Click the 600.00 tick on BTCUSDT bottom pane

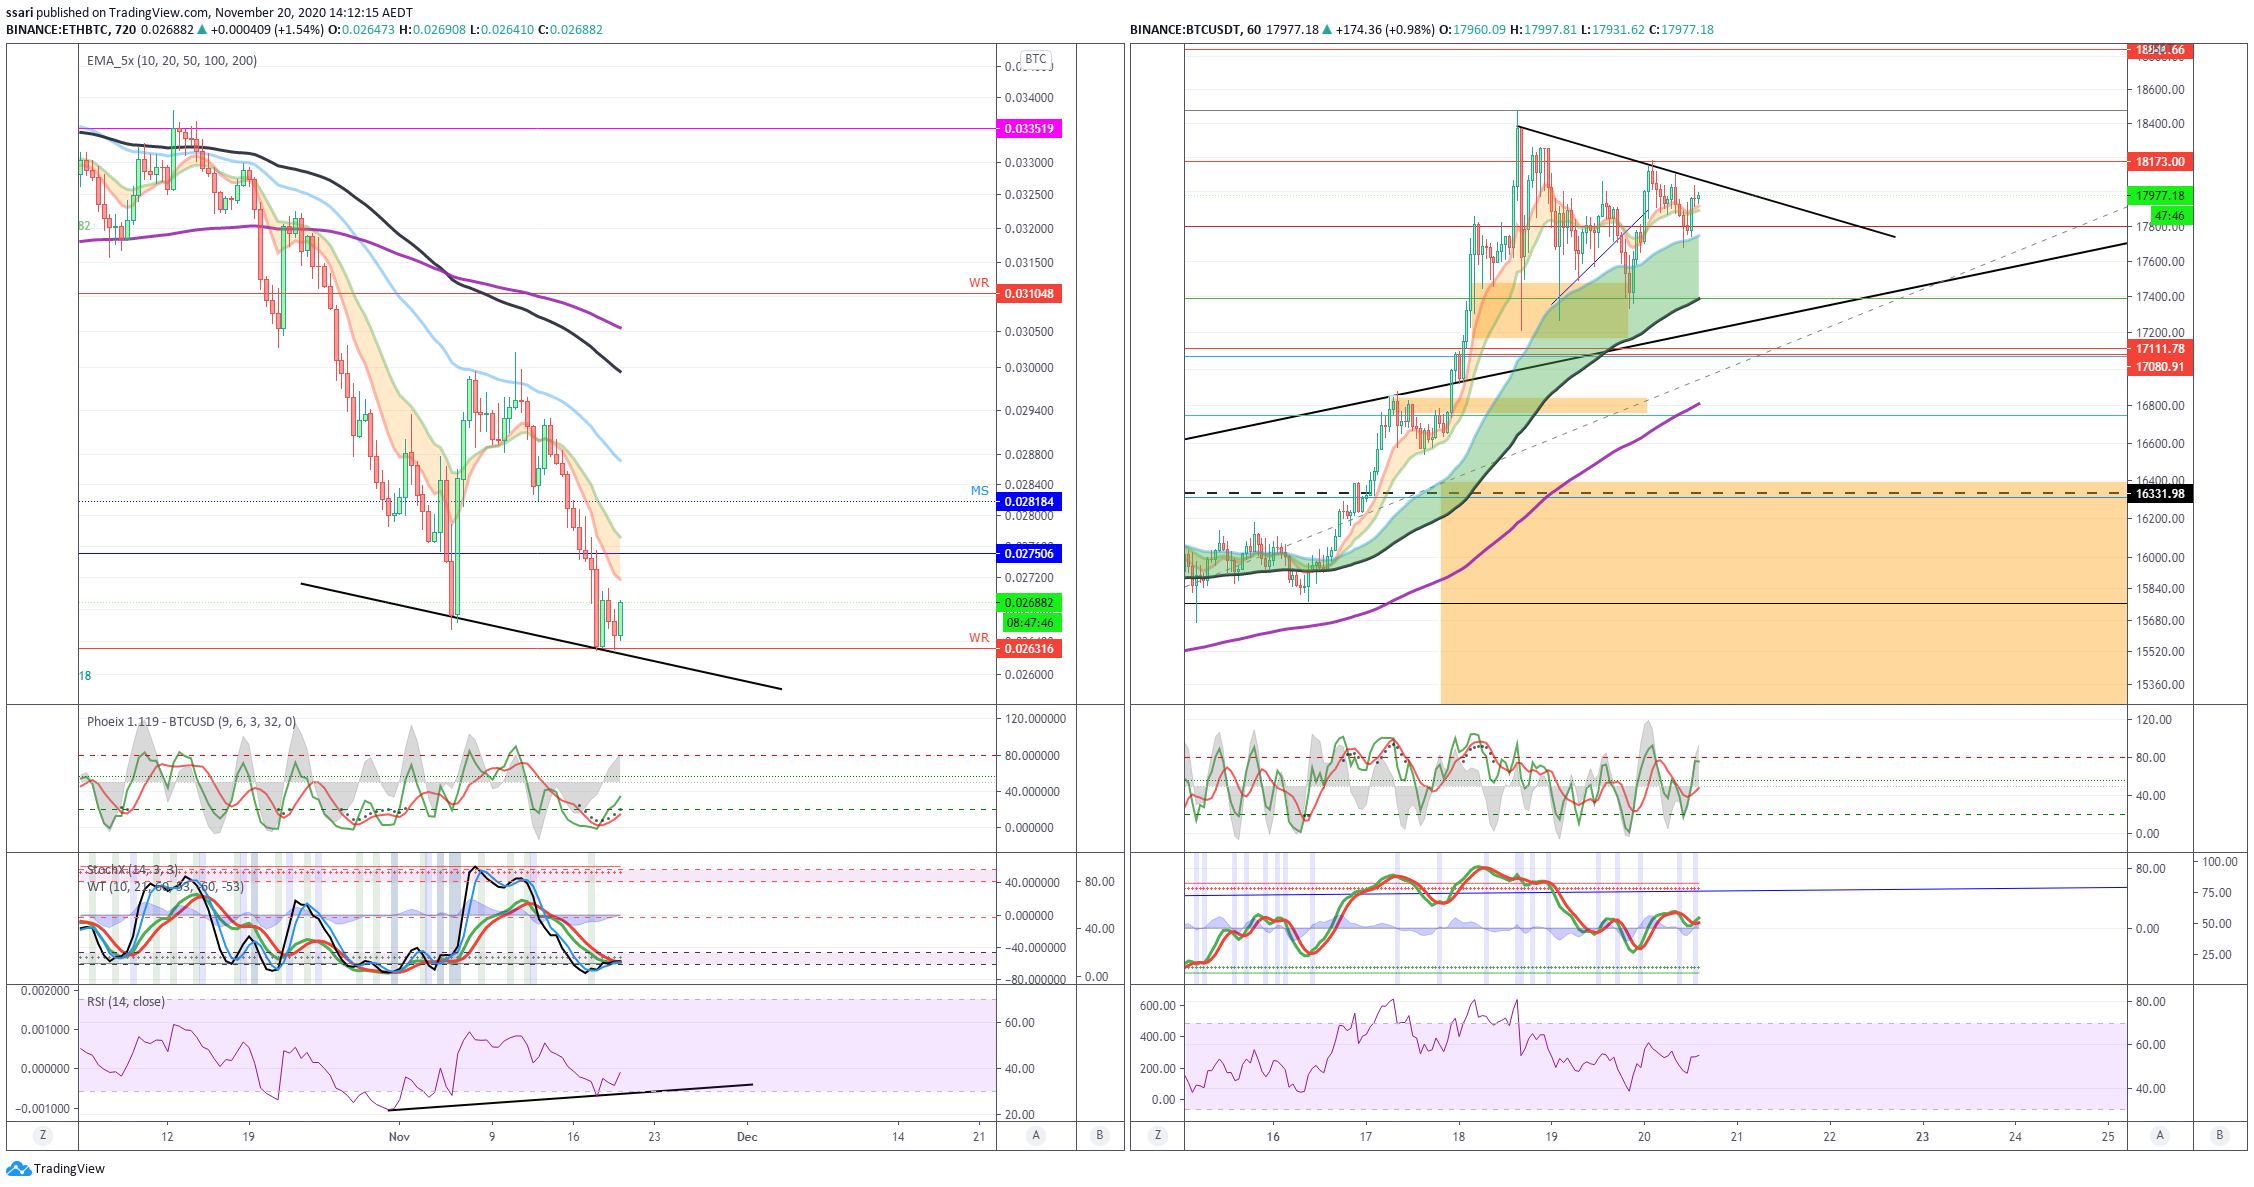(1158, 1006)
